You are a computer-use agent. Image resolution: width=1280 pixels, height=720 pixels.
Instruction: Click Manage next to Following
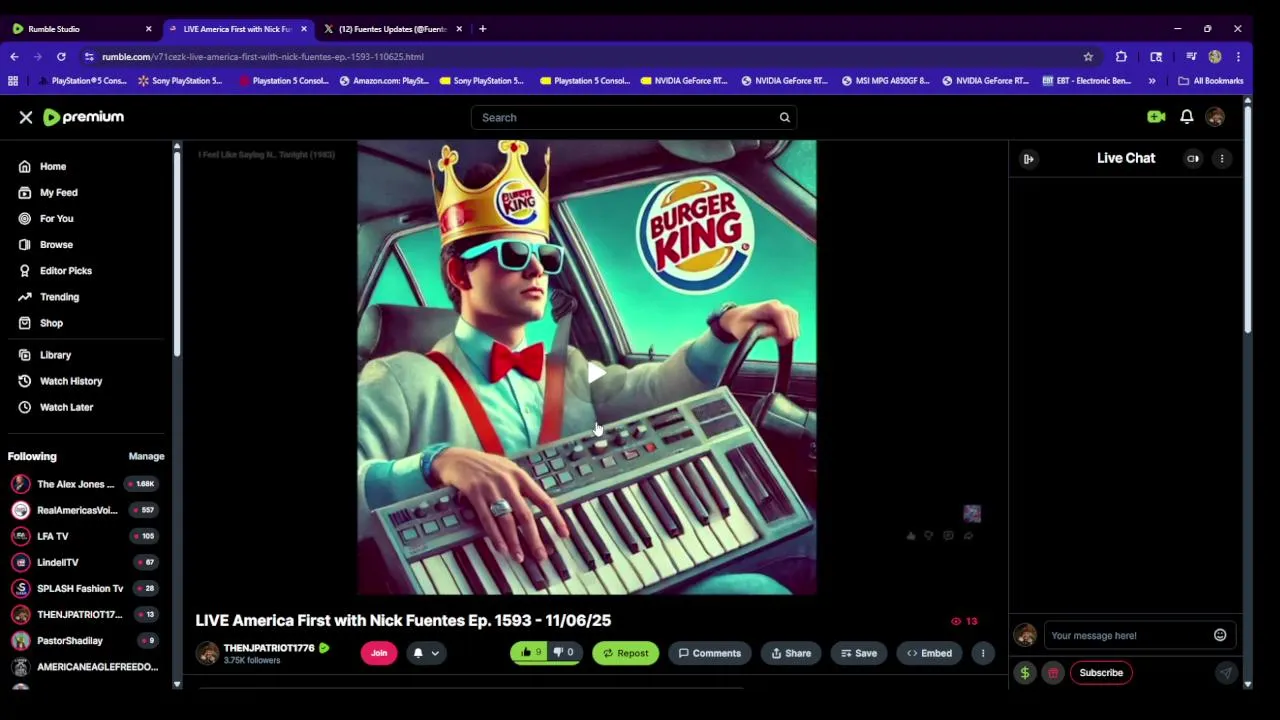point(146,456)
